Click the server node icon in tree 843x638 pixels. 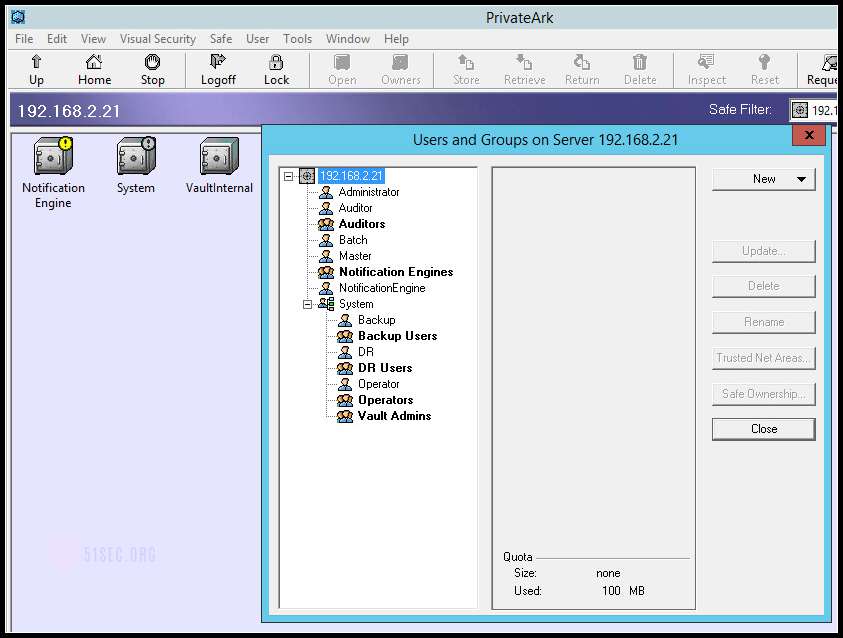[x=307, y=176]
